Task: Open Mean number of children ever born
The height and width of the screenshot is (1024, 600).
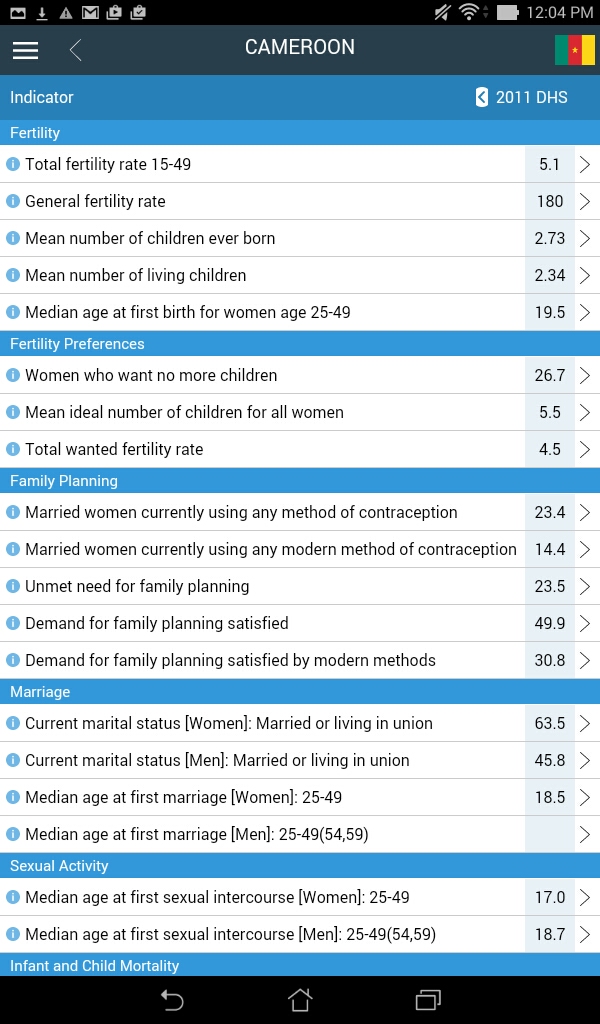Action: pyautogui.click(x=150, y=238)
